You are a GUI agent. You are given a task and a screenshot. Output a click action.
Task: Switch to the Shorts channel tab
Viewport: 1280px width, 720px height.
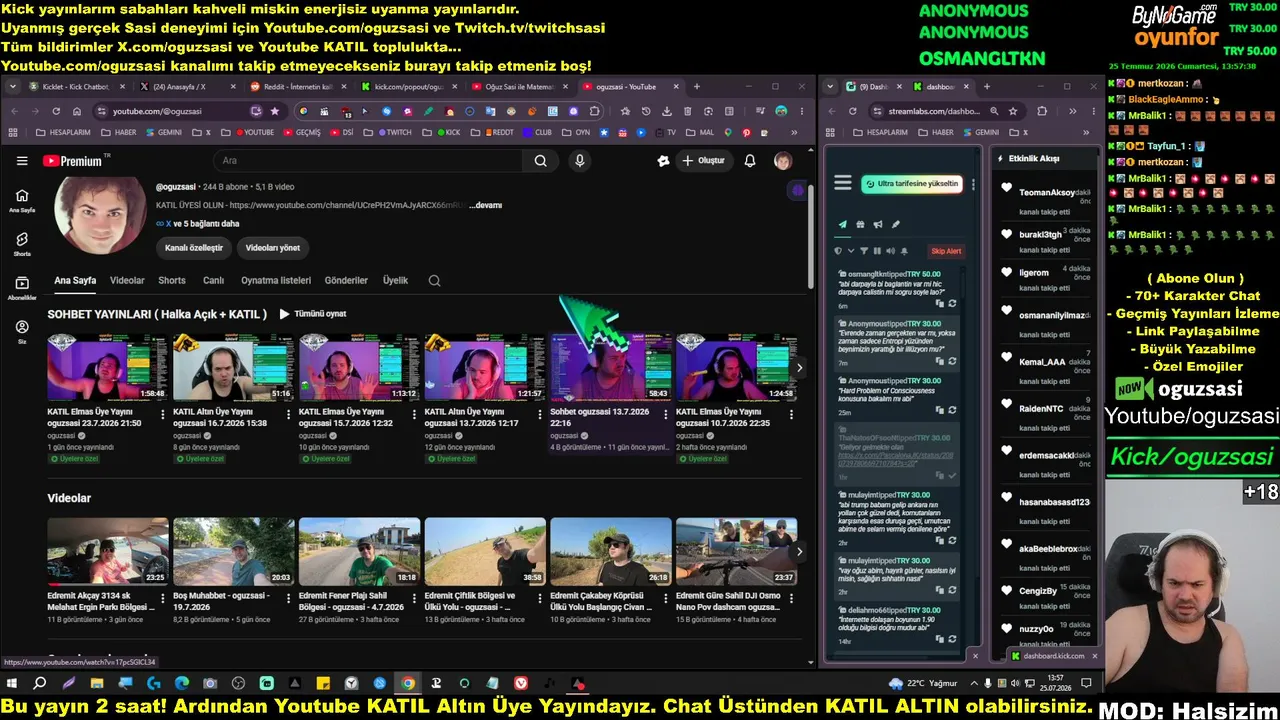(x=172, y=281)
